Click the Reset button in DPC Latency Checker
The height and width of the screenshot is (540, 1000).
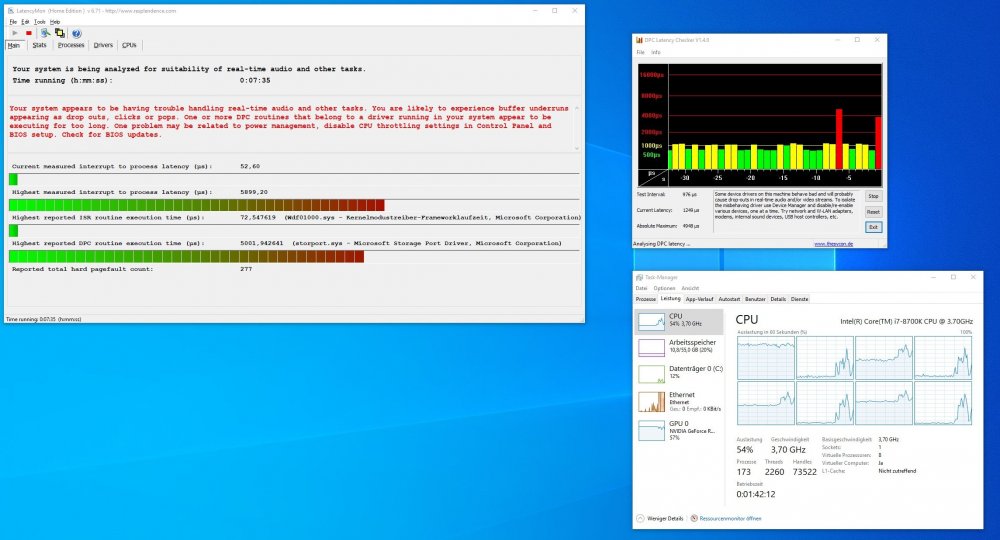coord(873,212)
